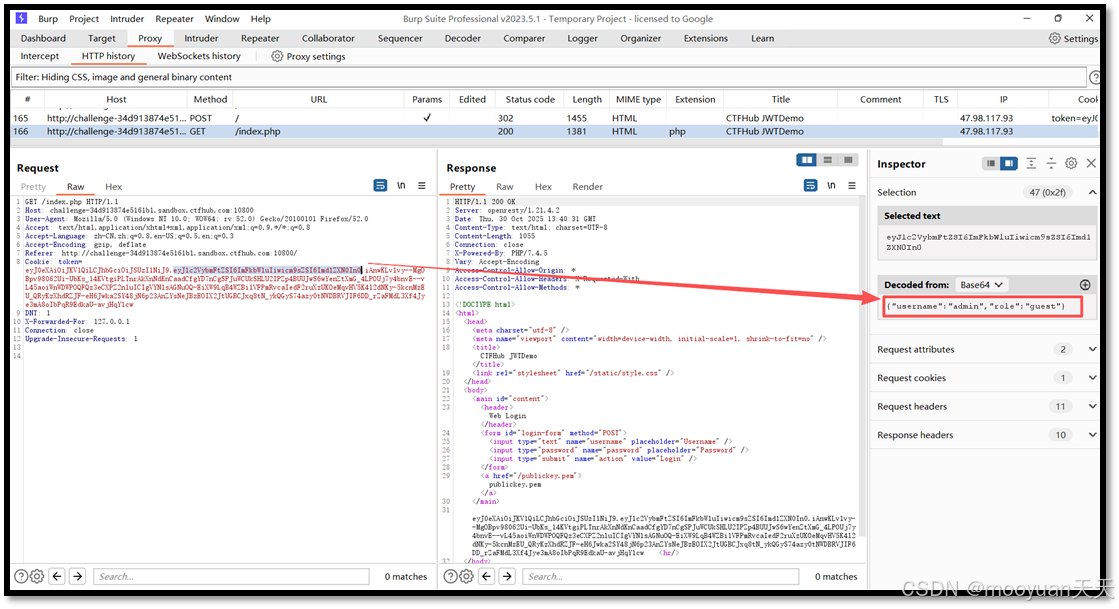Switch to the Collaborator tab
Image resolution: width=1119 pixels, height=609 pixels.
[328, 39]
